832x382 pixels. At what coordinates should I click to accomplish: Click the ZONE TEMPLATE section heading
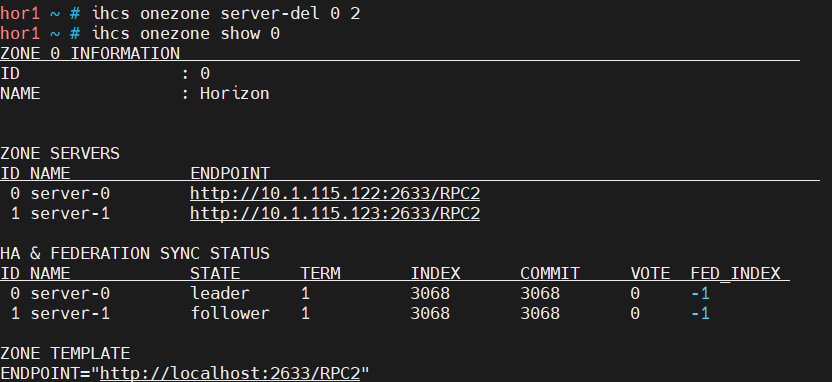[x=65, y=353]
